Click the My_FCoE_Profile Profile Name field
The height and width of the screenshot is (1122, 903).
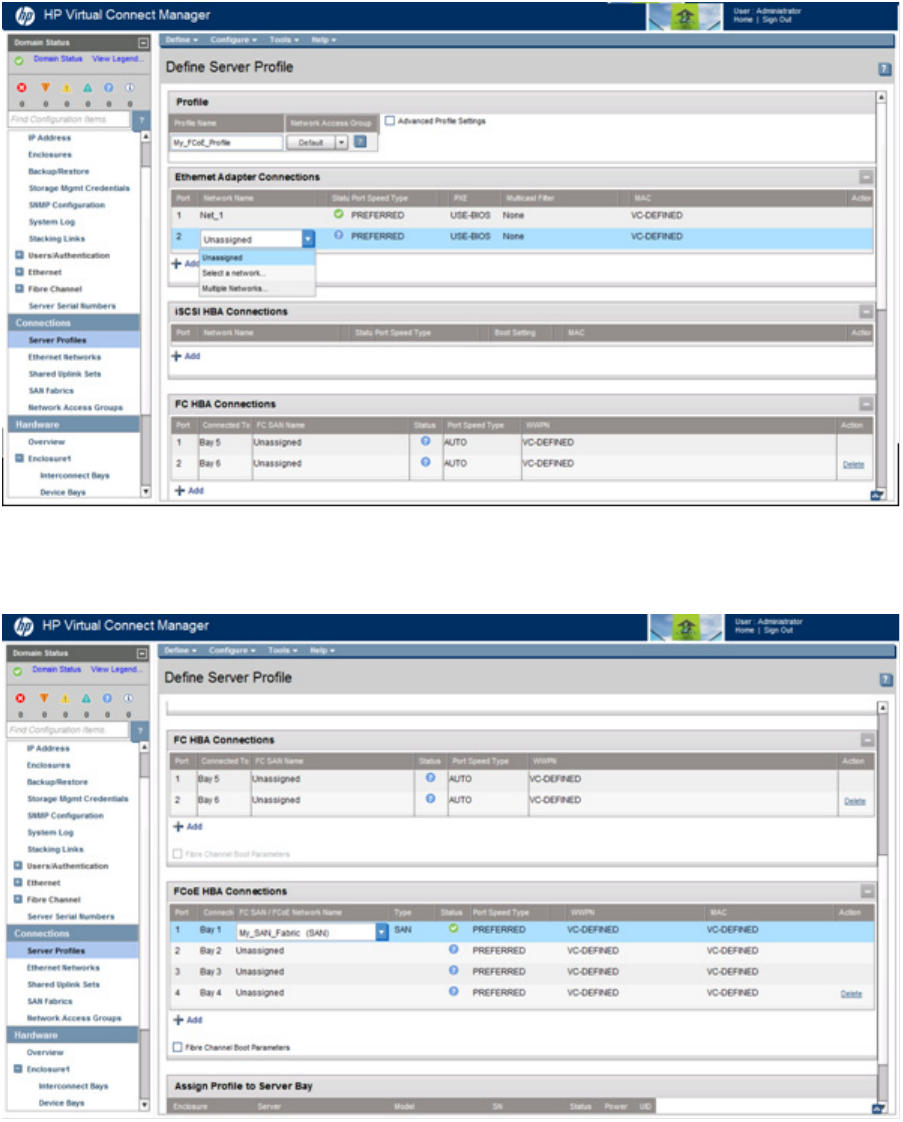pyautogui.click(x=227, y=142)
